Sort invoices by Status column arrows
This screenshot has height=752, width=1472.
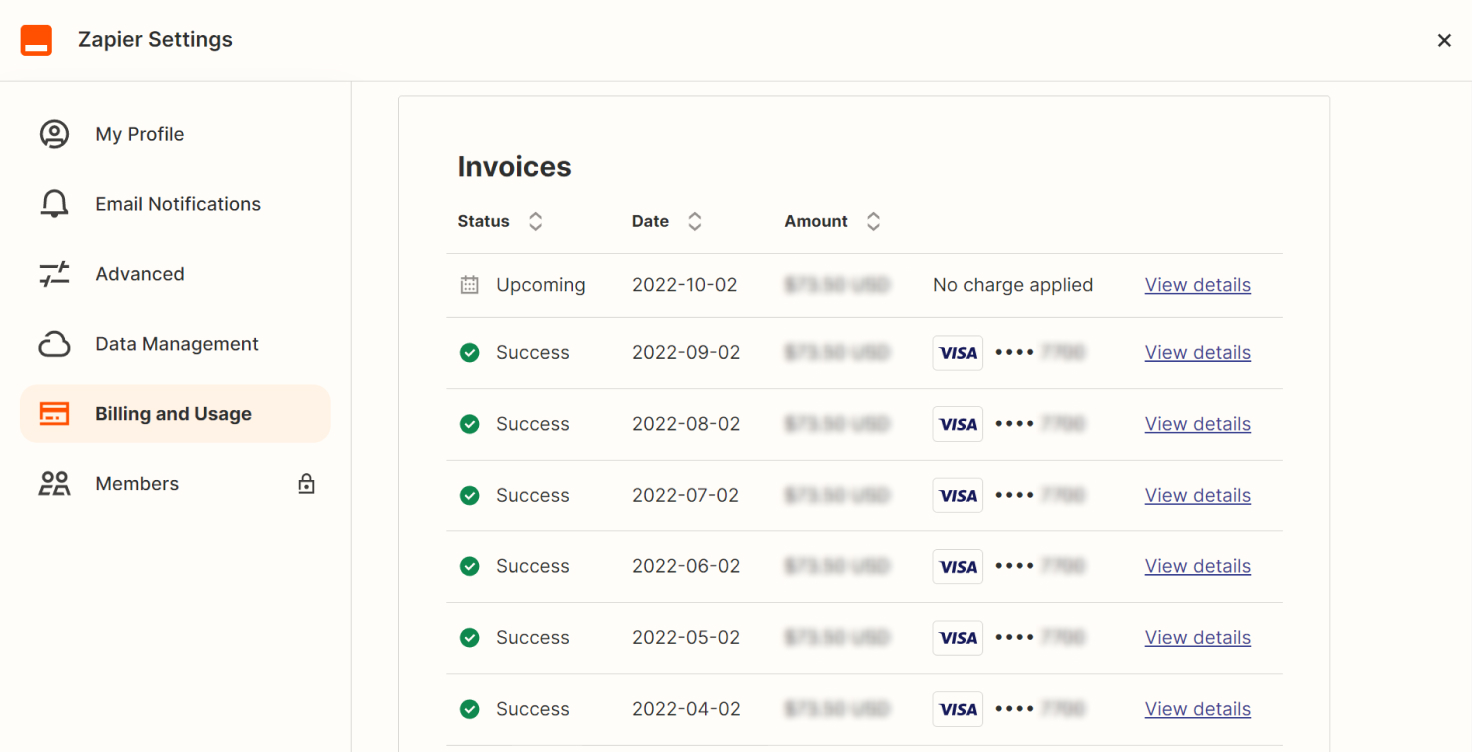pos(536,221)
